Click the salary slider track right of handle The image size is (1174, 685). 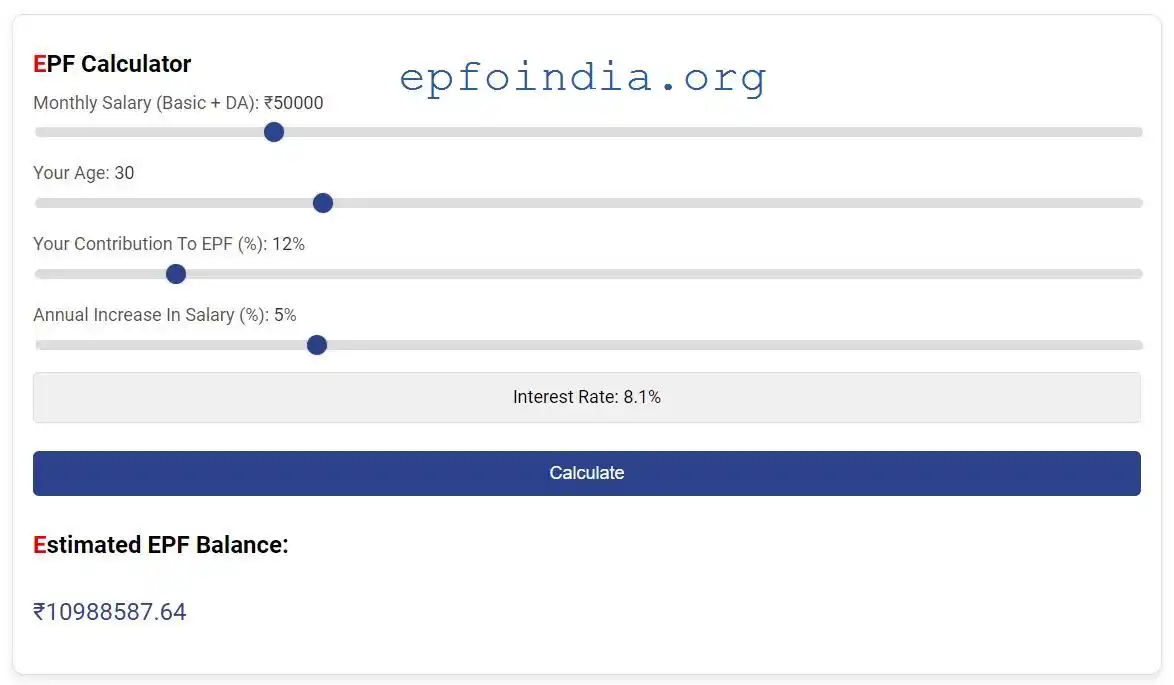700,131
